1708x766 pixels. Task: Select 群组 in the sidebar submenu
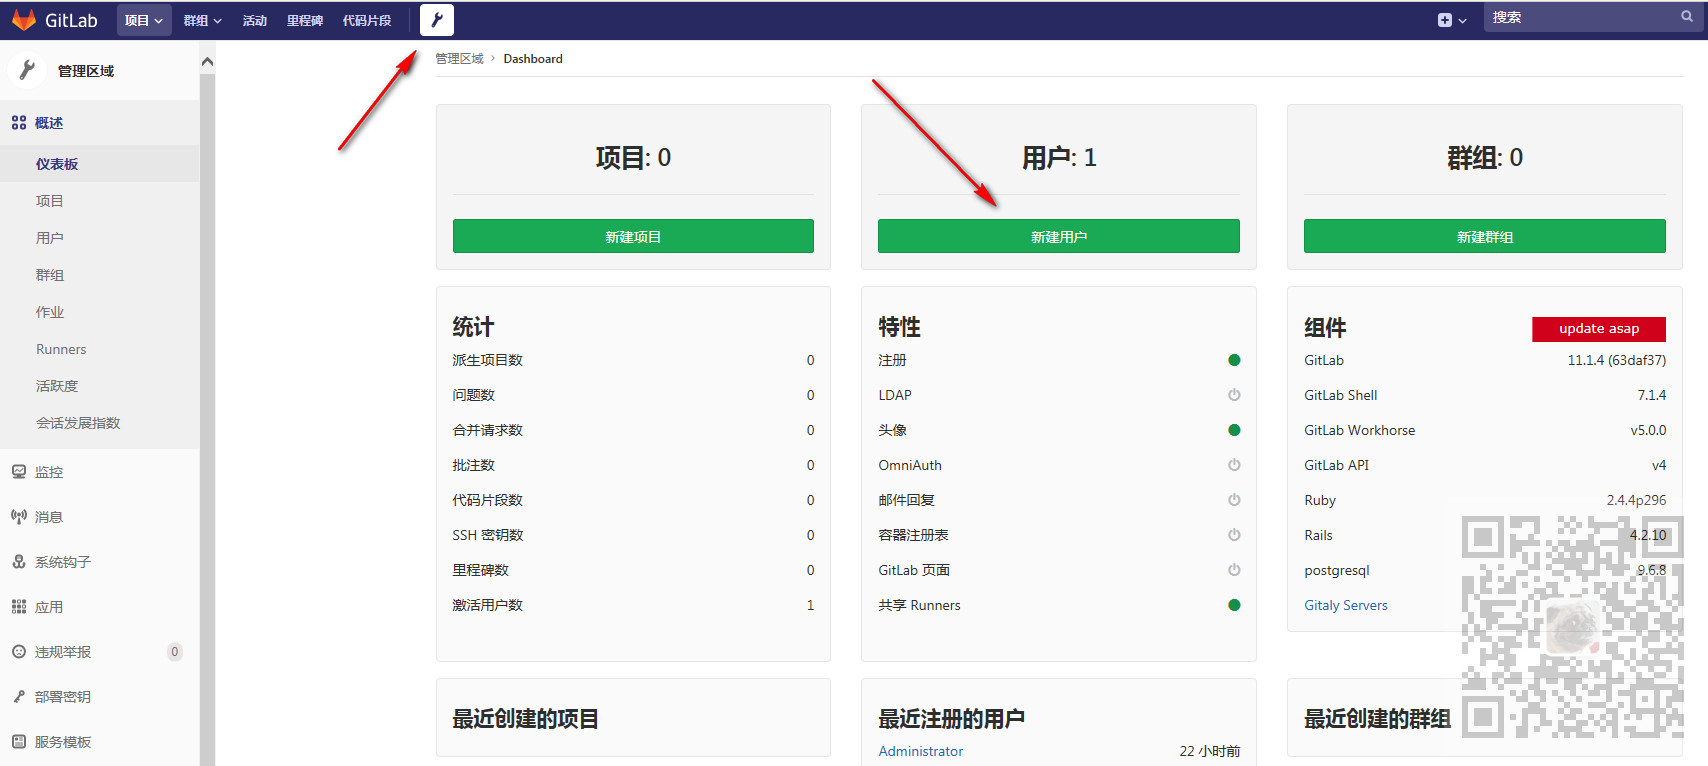(x=50, y=275)
